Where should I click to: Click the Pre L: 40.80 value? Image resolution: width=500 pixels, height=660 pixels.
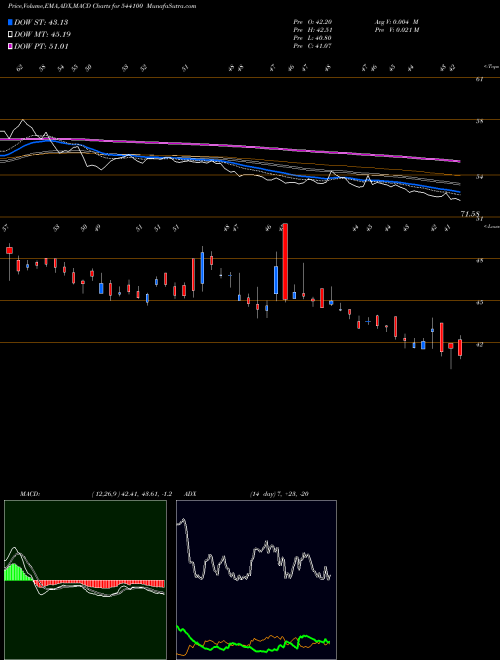click(313, 38)
